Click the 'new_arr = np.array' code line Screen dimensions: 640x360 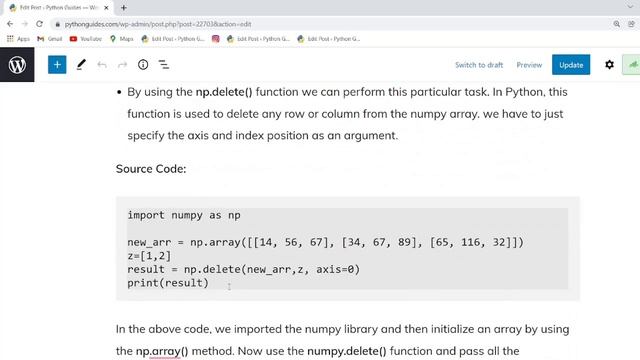tap(325, 242)
